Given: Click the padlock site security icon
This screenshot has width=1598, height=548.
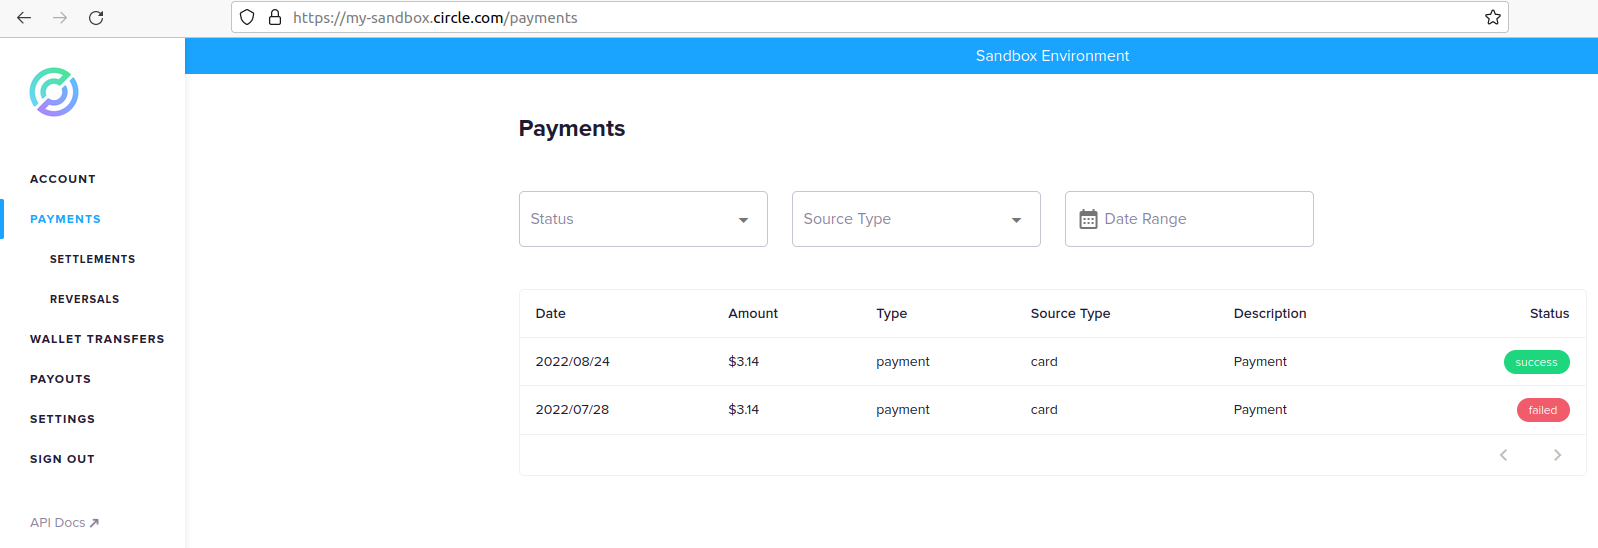Looking at the screenshot, I should click(275, 18).
